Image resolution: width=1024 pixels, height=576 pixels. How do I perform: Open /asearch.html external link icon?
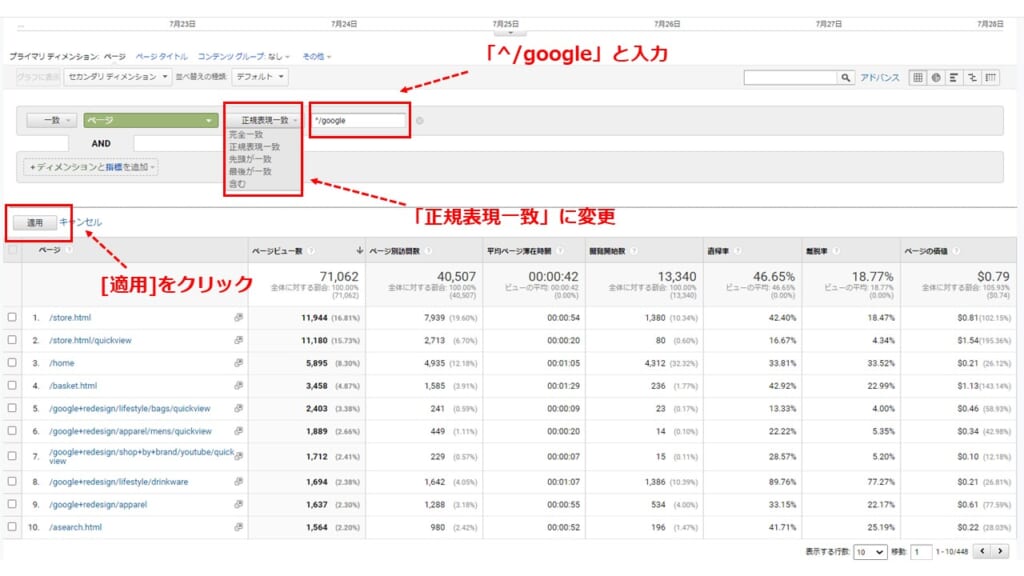click(238, 527)
